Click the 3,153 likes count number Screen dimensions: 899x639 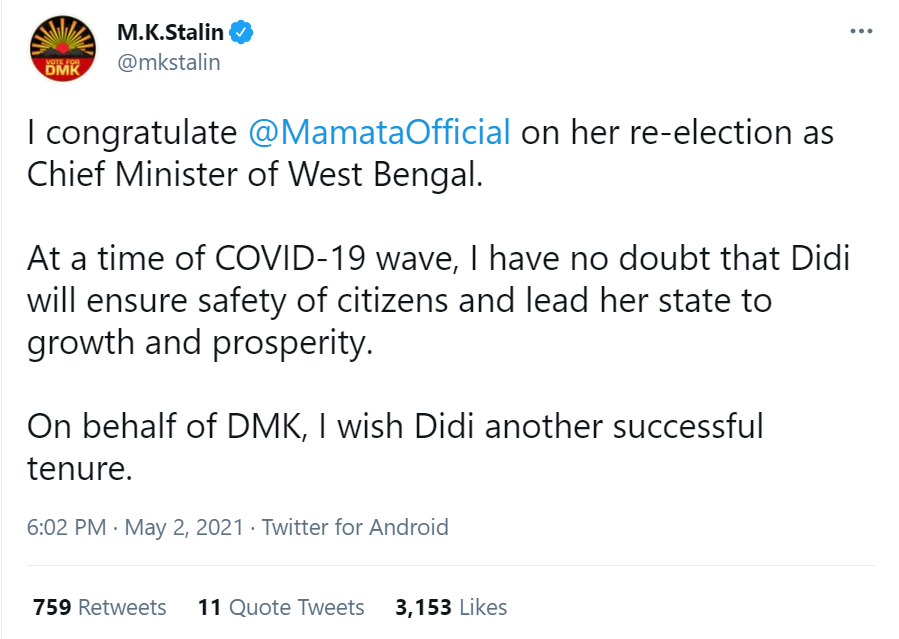point(424,607)
